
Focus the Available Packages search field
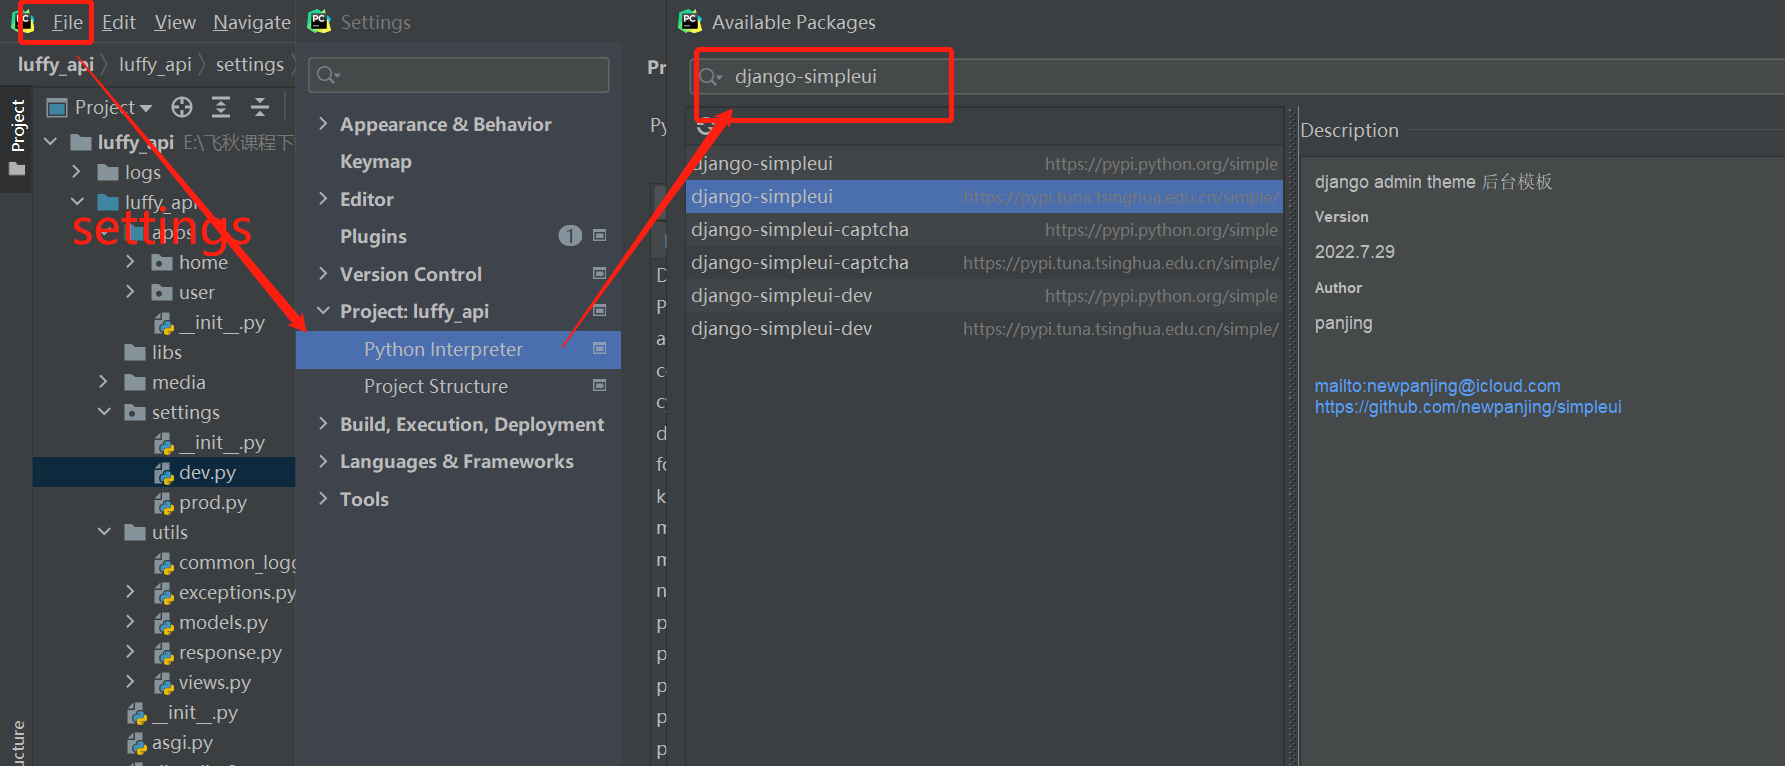click(1237, 77)
